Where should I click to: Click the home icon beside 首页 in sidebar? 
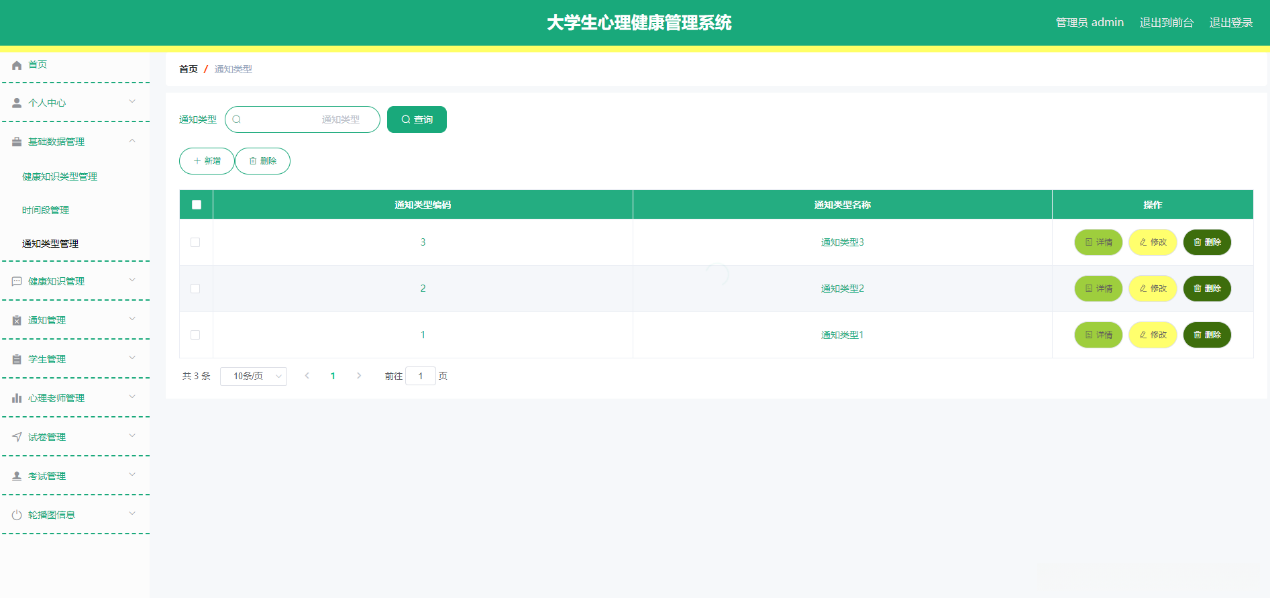[x=16, y=65]
